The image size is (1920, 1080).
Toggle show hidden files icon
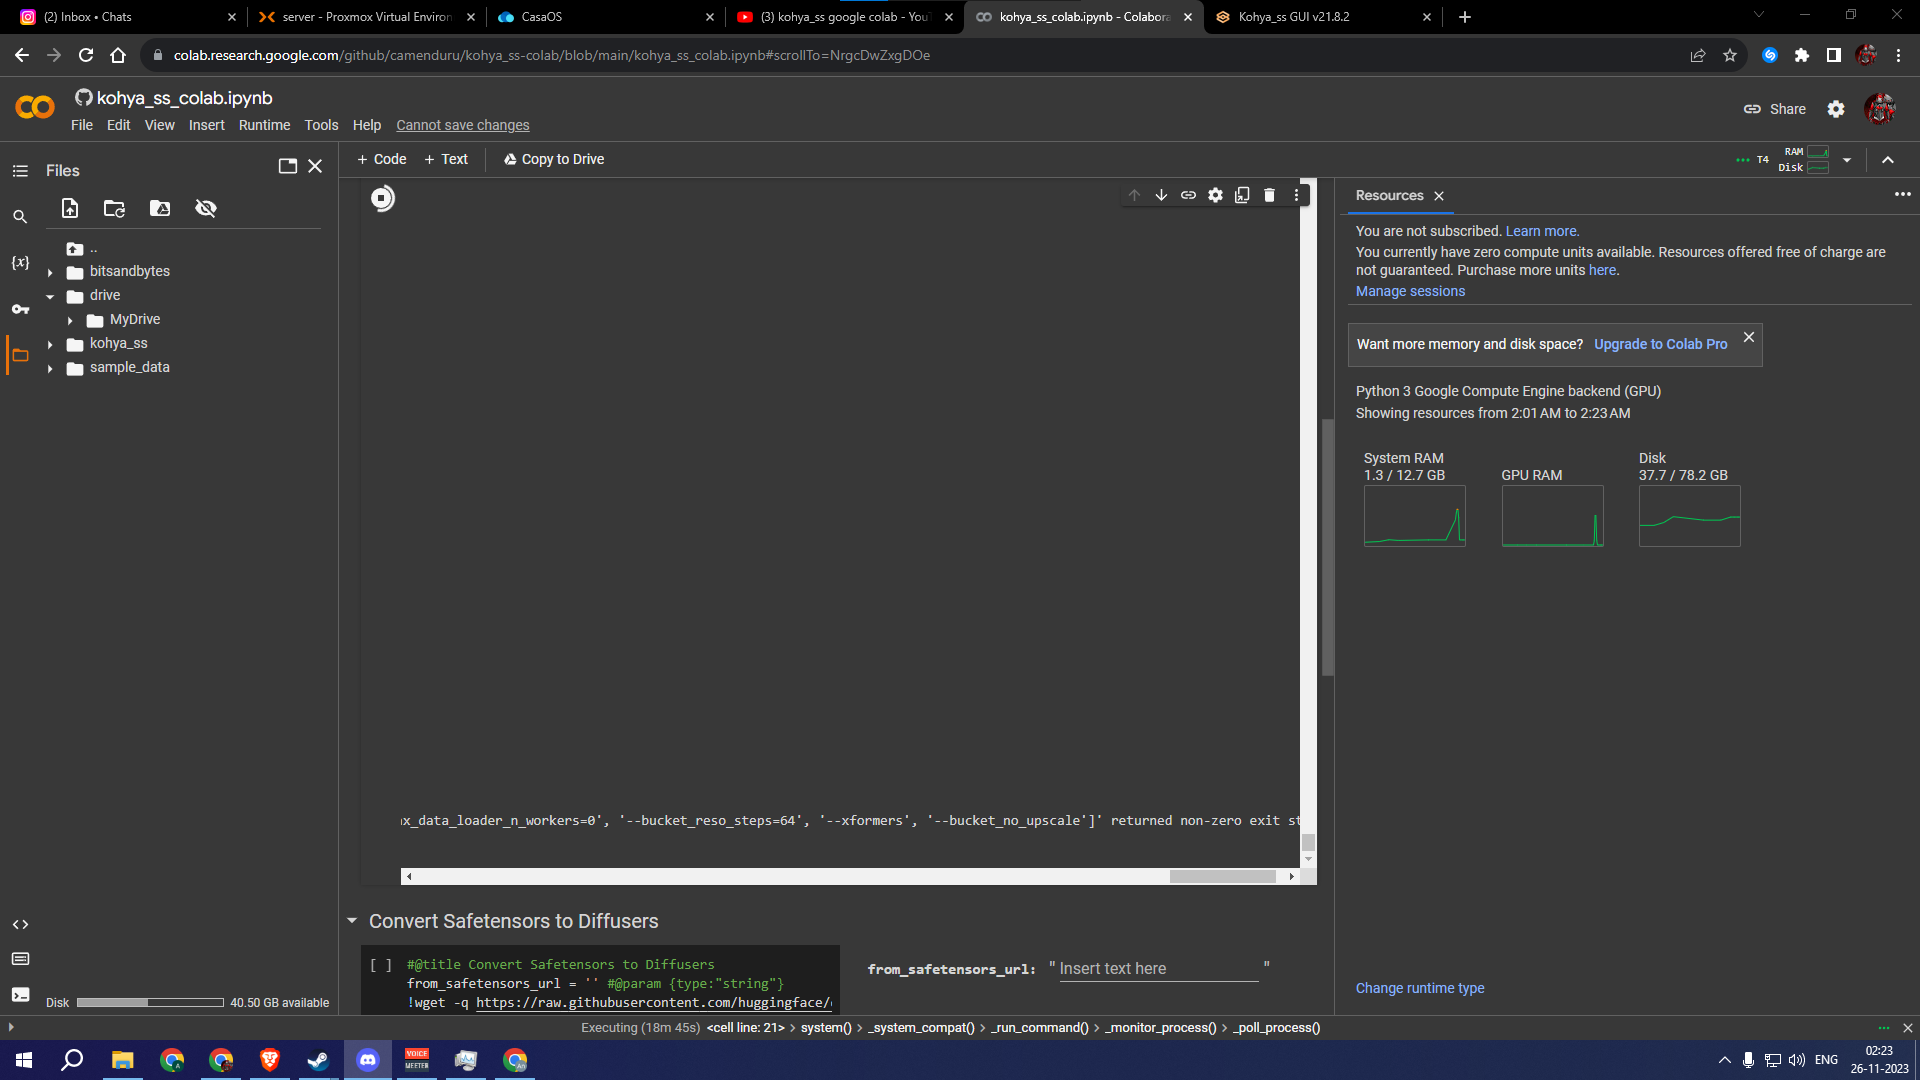coord(206,208)
